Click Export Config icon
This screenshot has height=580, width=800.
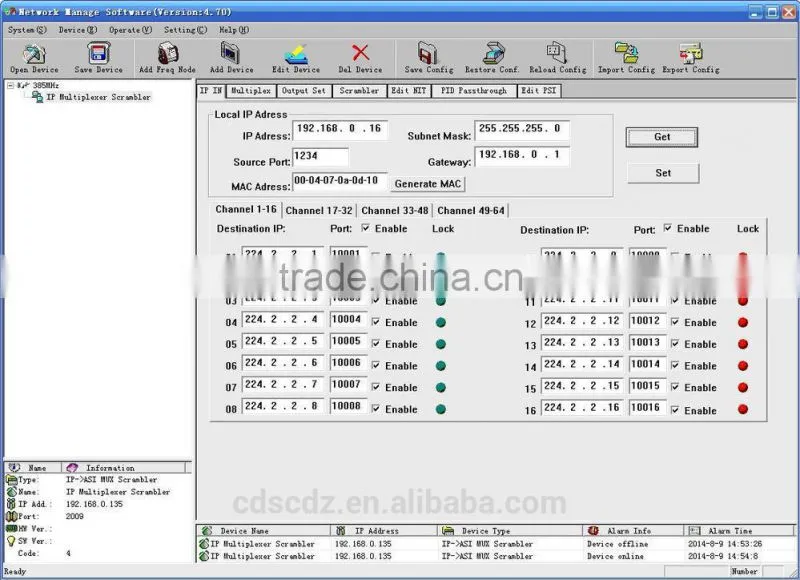point(691,53)
